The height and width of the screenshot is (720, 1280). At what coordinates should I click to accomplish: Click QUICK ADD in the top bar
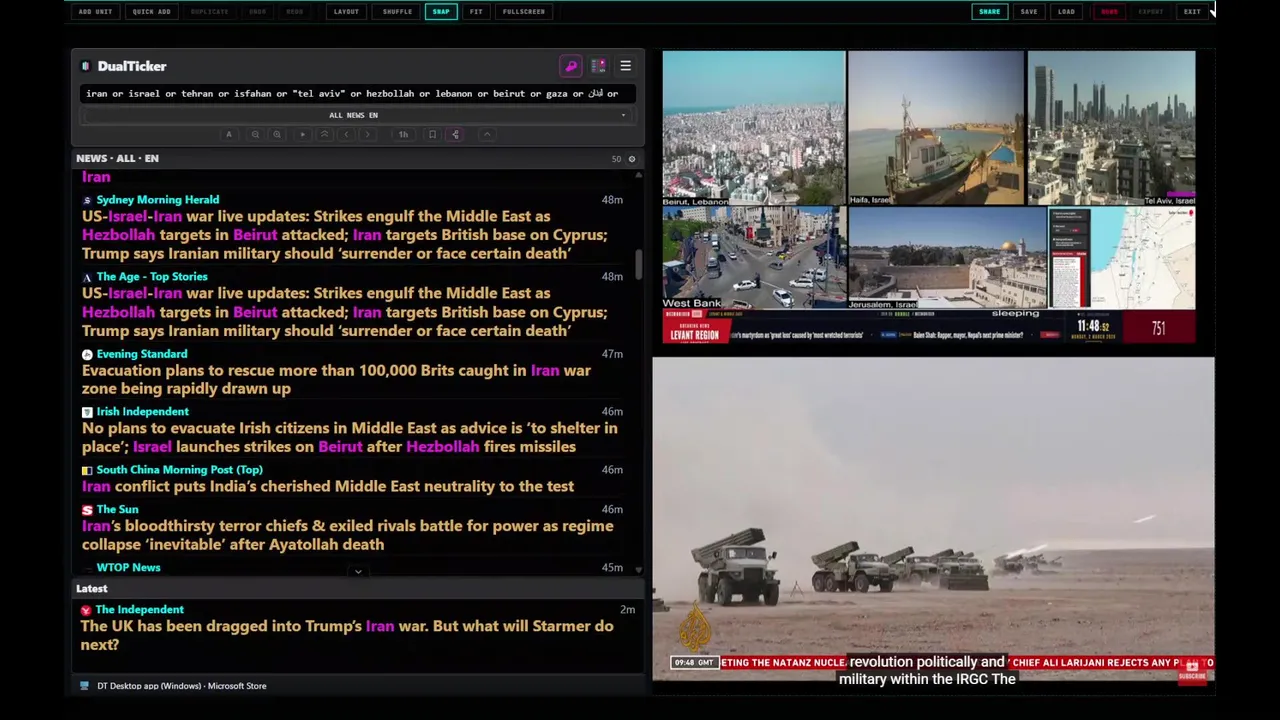coord(151,12)
